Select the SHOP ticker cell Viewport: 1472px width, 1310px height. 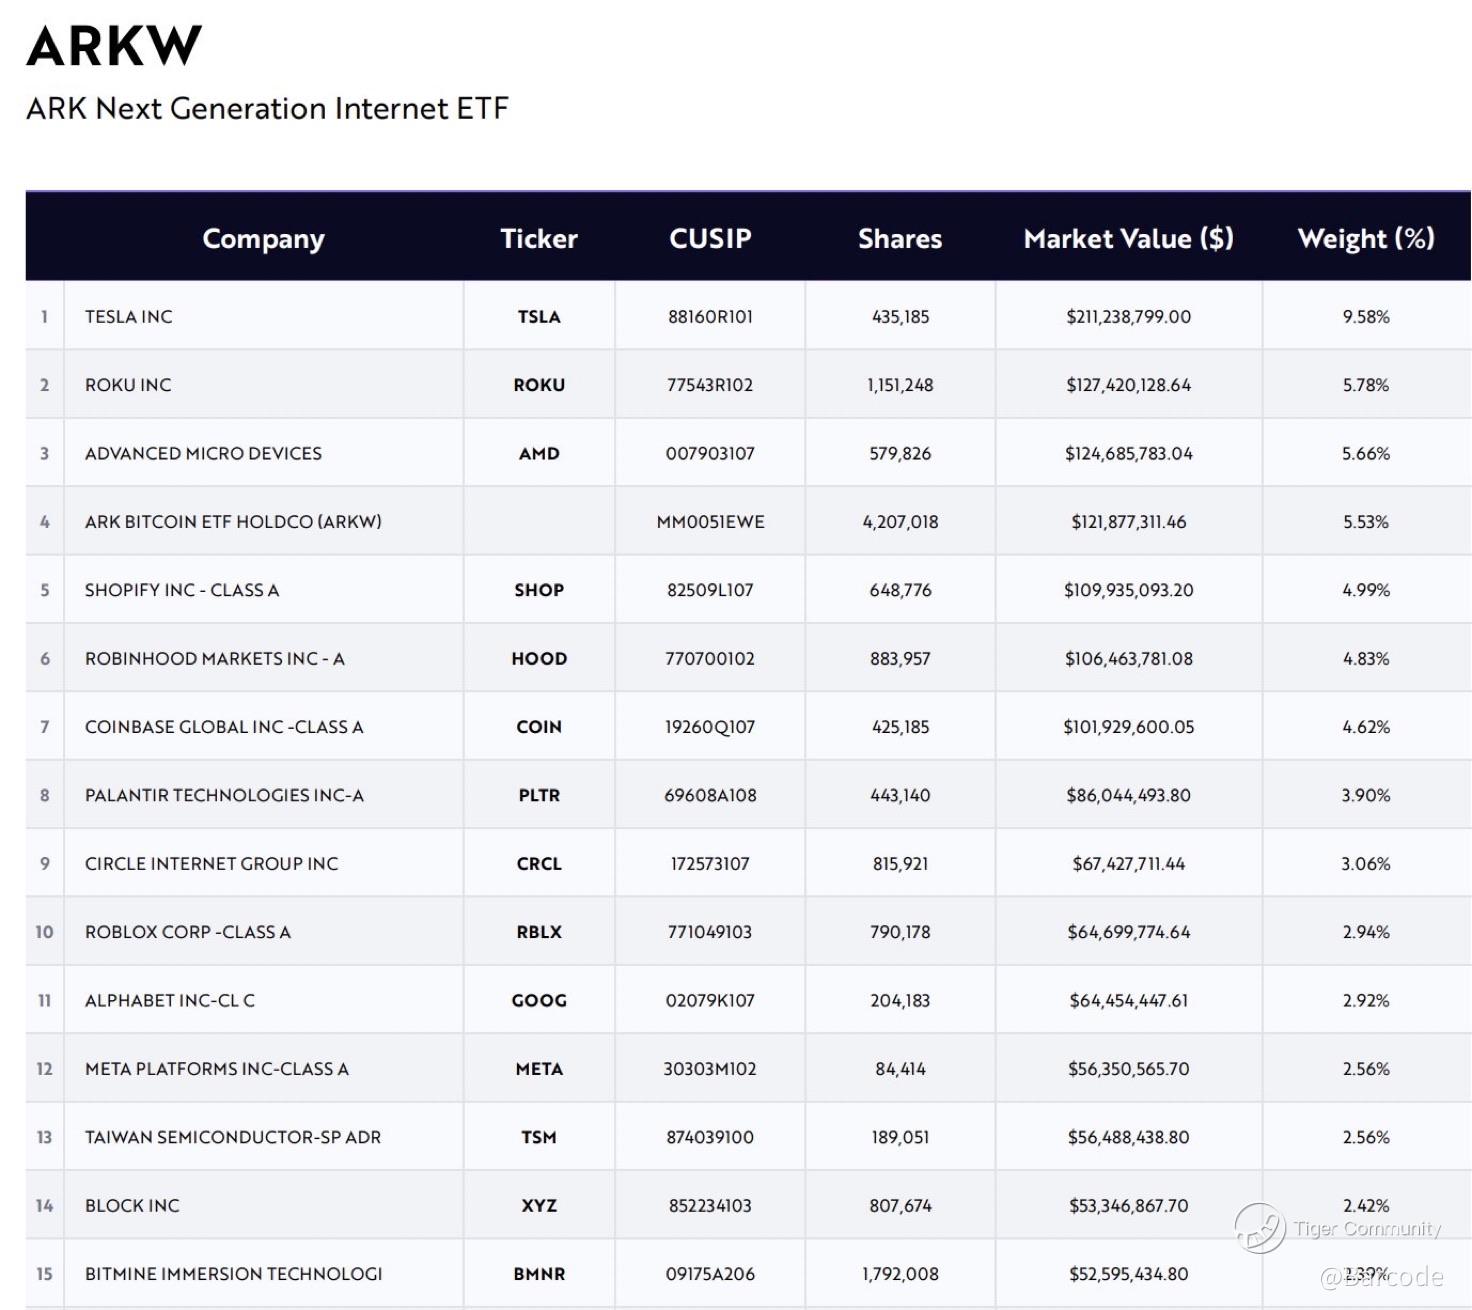tap(539, 590)
